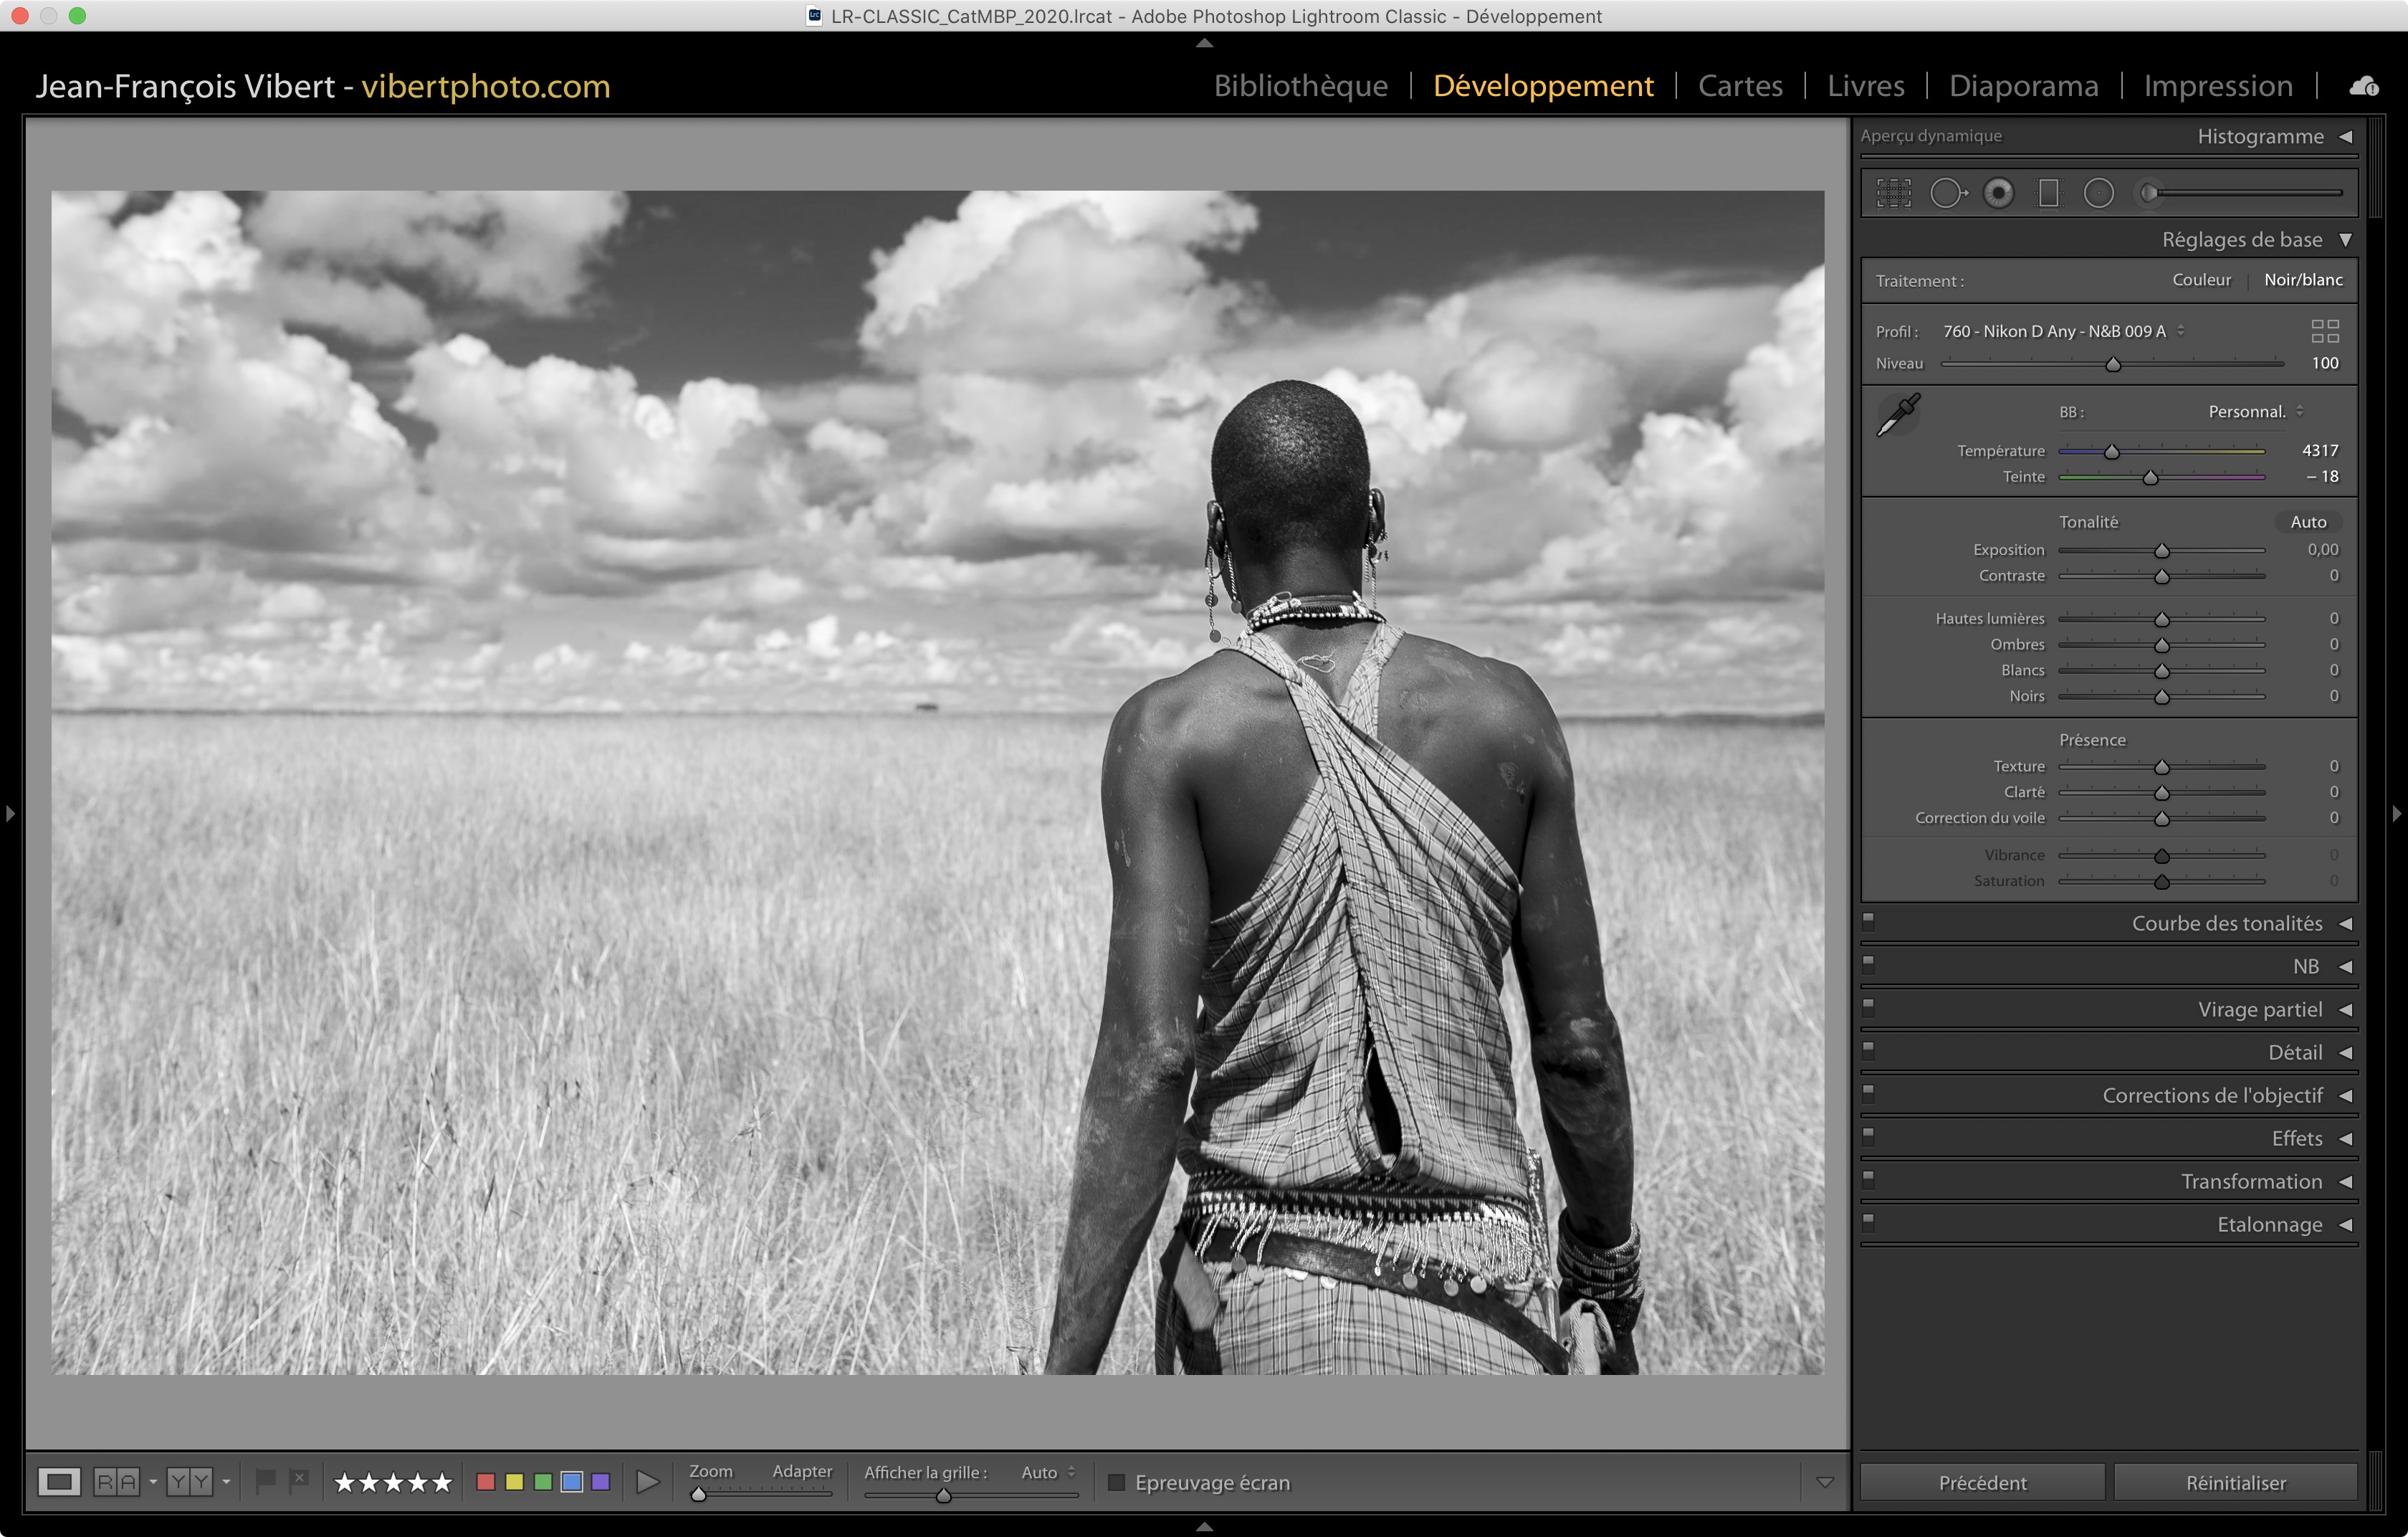Screen dimensions: 2408x1537
Task: Switch treatment to Couleur
Action: coord(2201,280)
